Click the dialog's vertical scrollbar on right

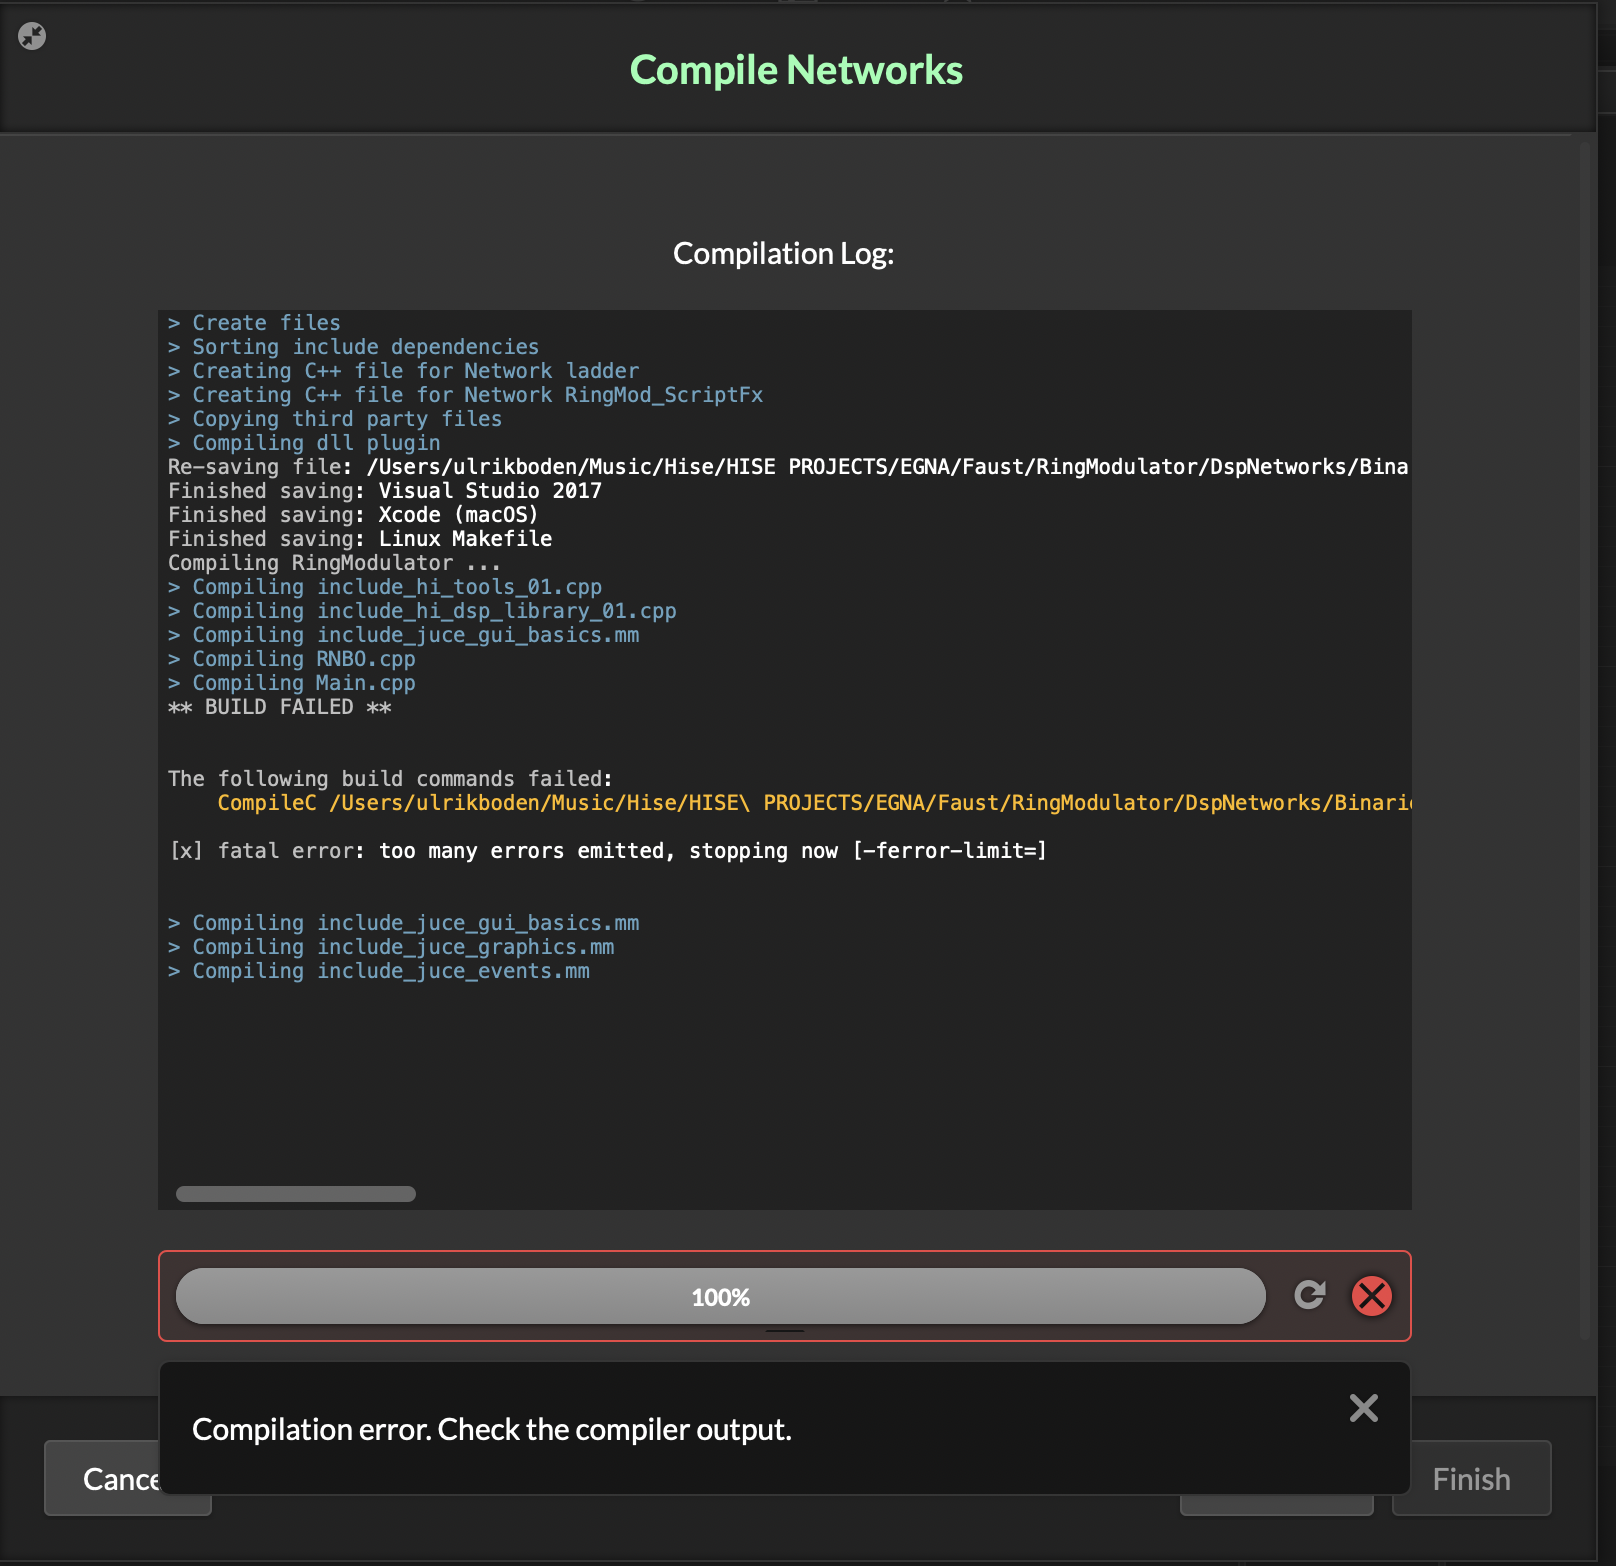(1585, 740)
